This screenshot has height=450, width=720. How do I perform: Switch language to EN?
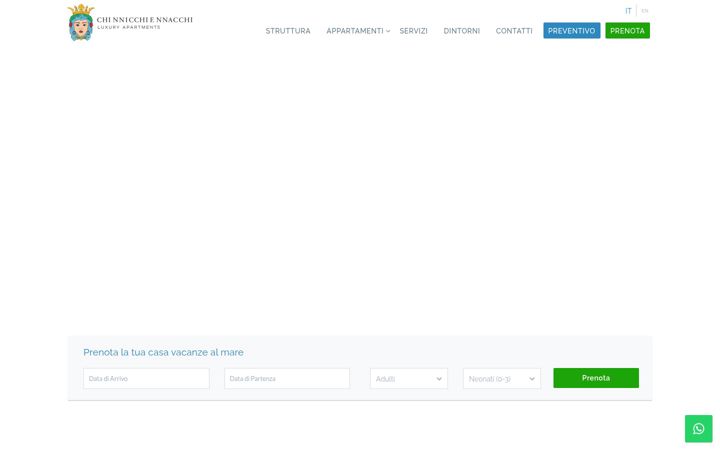(645, 11)
